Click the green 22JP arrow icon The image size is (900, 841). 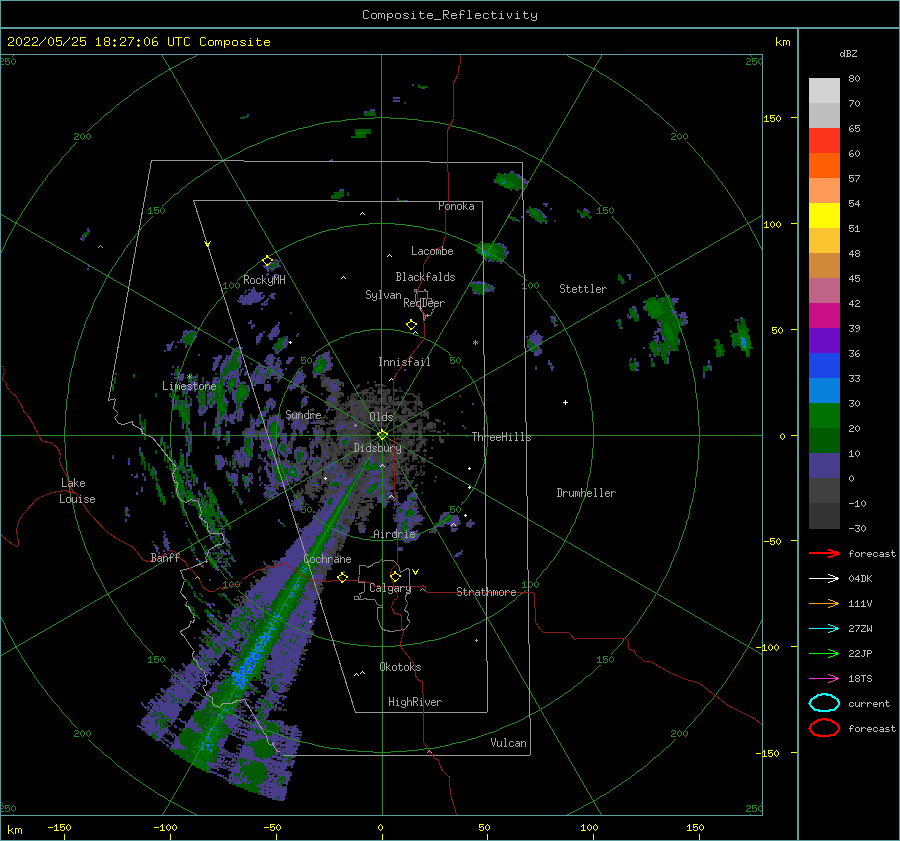point(824,653)
